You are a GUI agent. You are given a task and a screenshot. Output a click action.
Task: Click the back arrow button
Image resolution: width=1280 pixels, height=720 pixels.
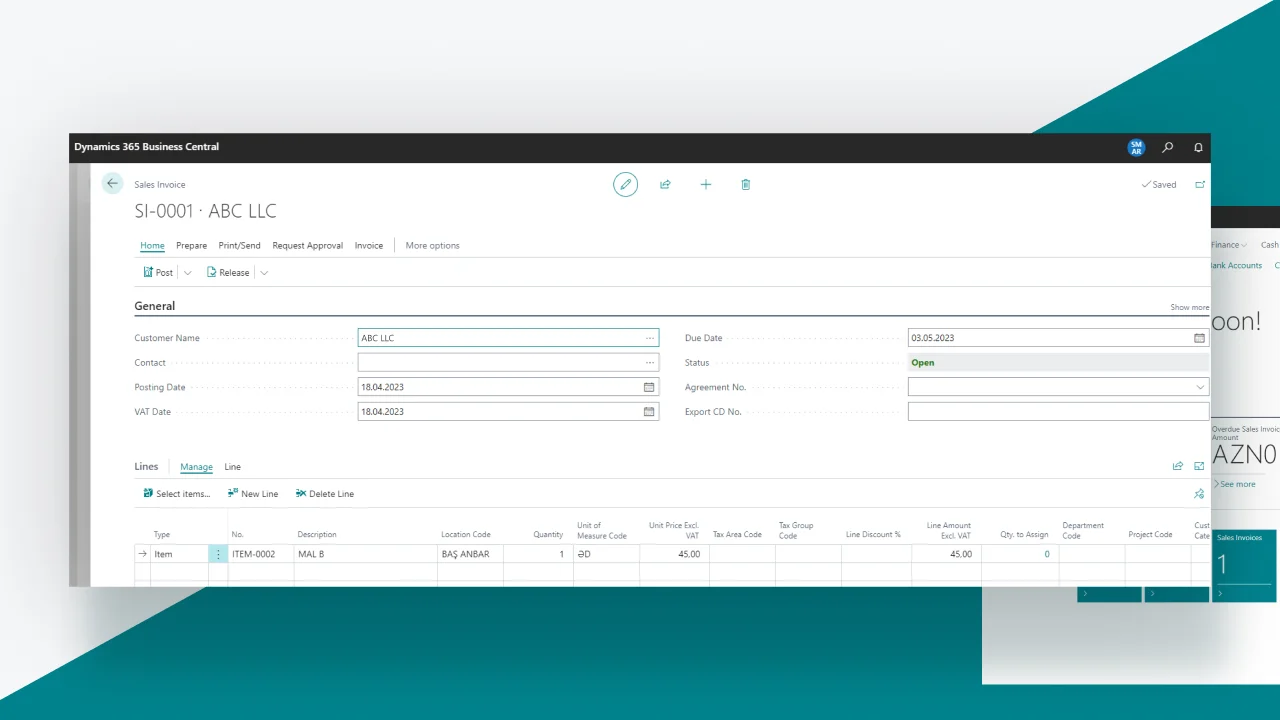pos(112,184)
